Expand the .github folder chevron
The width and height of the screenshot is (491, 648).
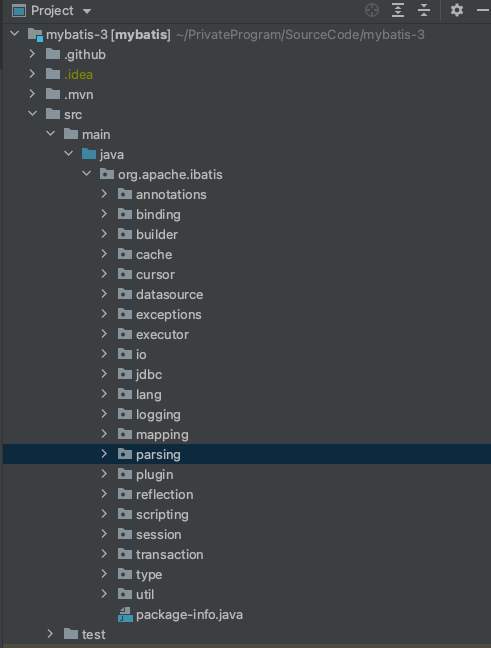(x=32, y=54)
